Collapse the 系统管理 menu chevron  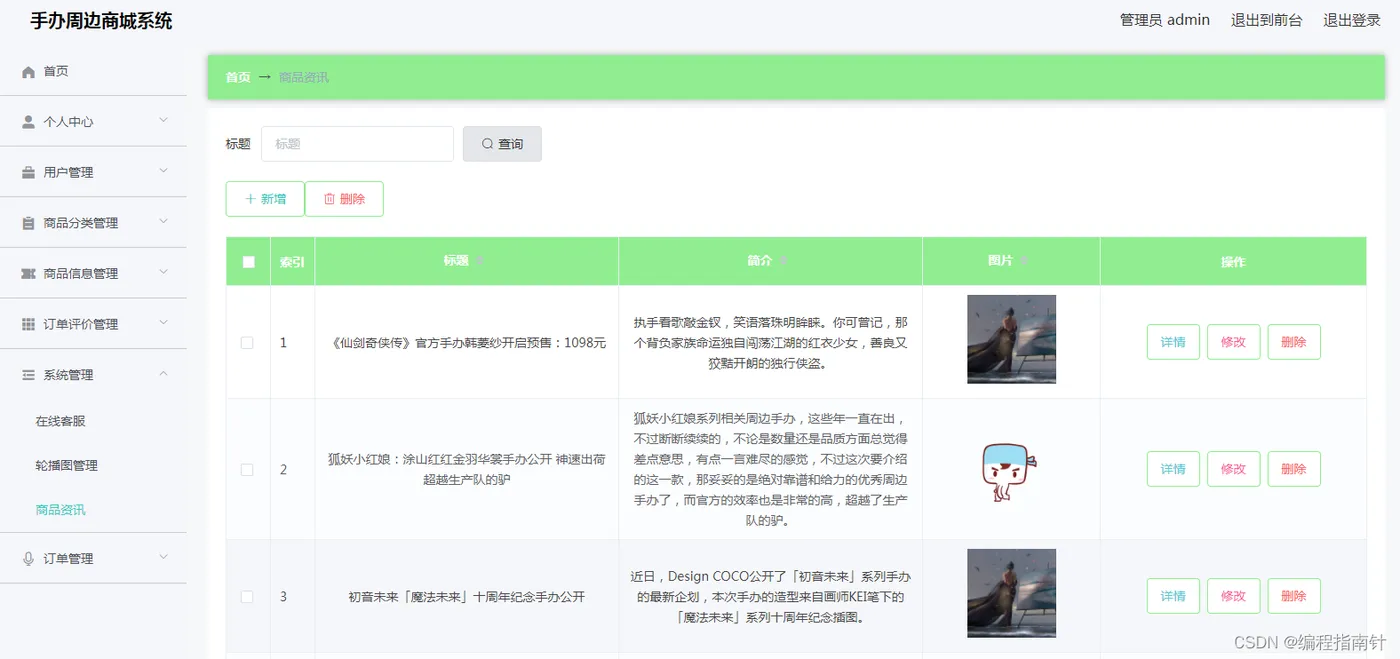(x=164, y=374)
